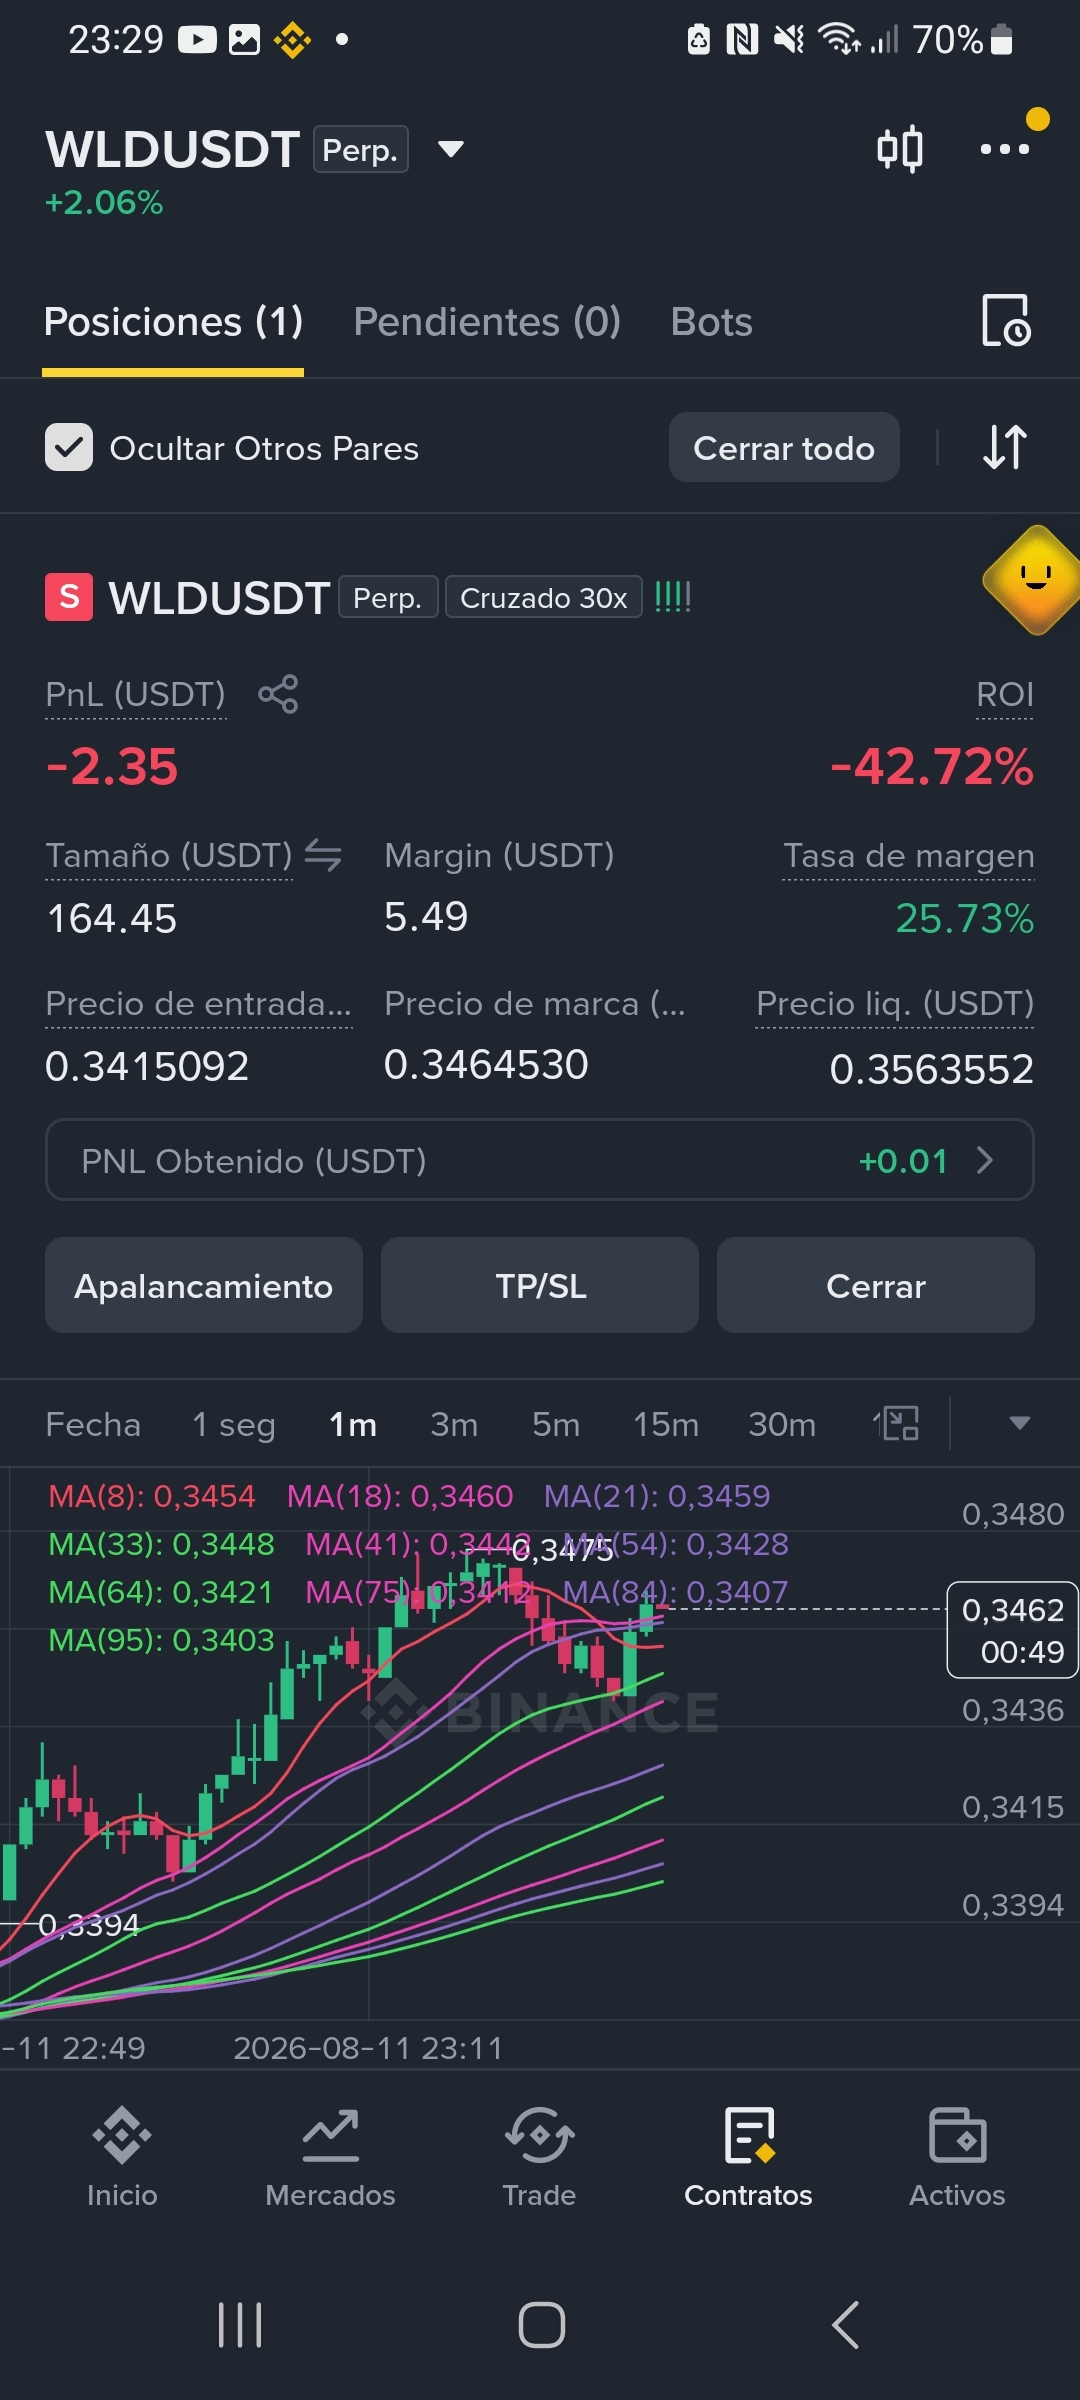Tap the red S short-side badge
This screenshot has width=1080, height=2400.
click(x=69, y=597)
